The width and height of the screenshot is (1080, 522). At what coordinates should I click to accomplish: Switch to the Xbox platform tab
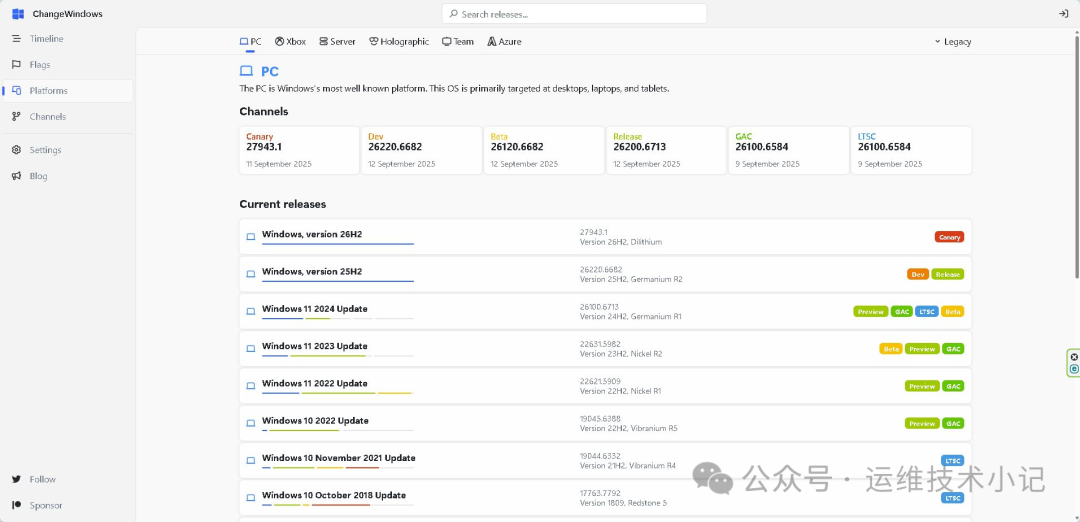point(290,42)
